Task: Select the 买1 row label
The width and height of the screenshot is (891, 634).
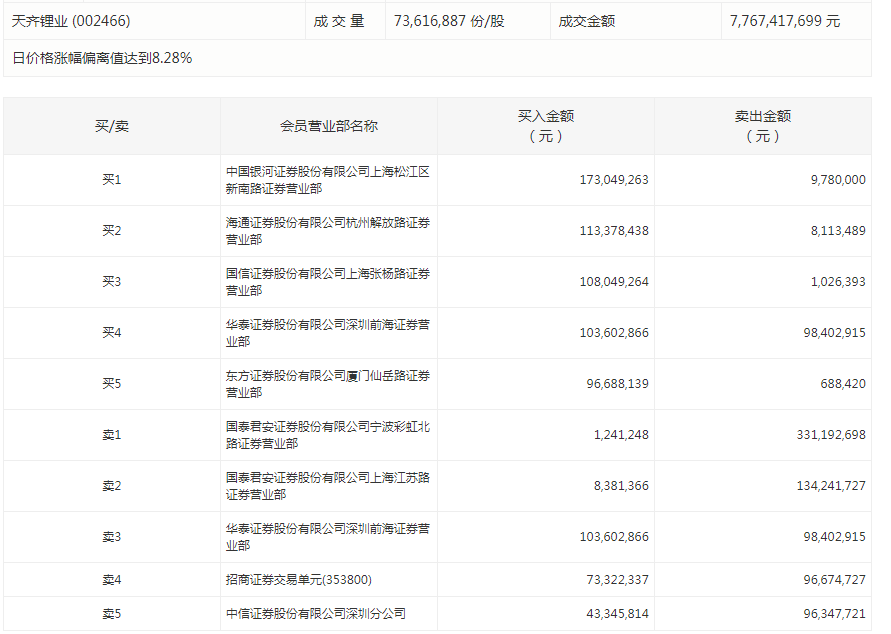Action: [x=112, y=180]
